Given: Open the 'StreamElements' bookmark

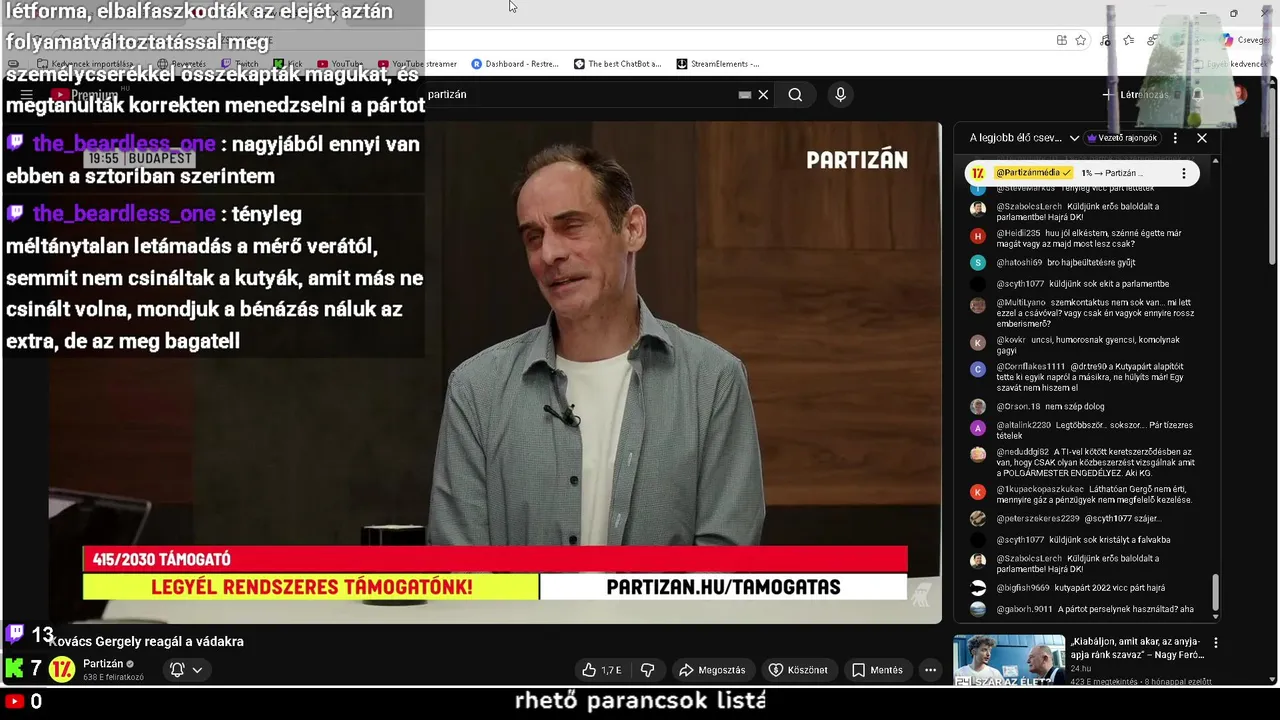Looking at the screenshot, I should click(x=717, y=64).
